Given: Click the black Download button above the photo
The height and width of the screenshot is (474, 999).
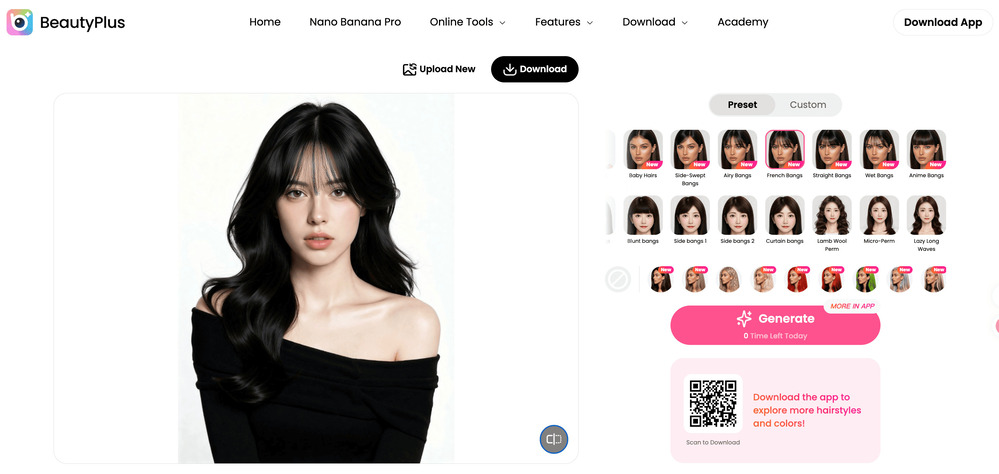Looking at the screenshot, I should point(535,69).
